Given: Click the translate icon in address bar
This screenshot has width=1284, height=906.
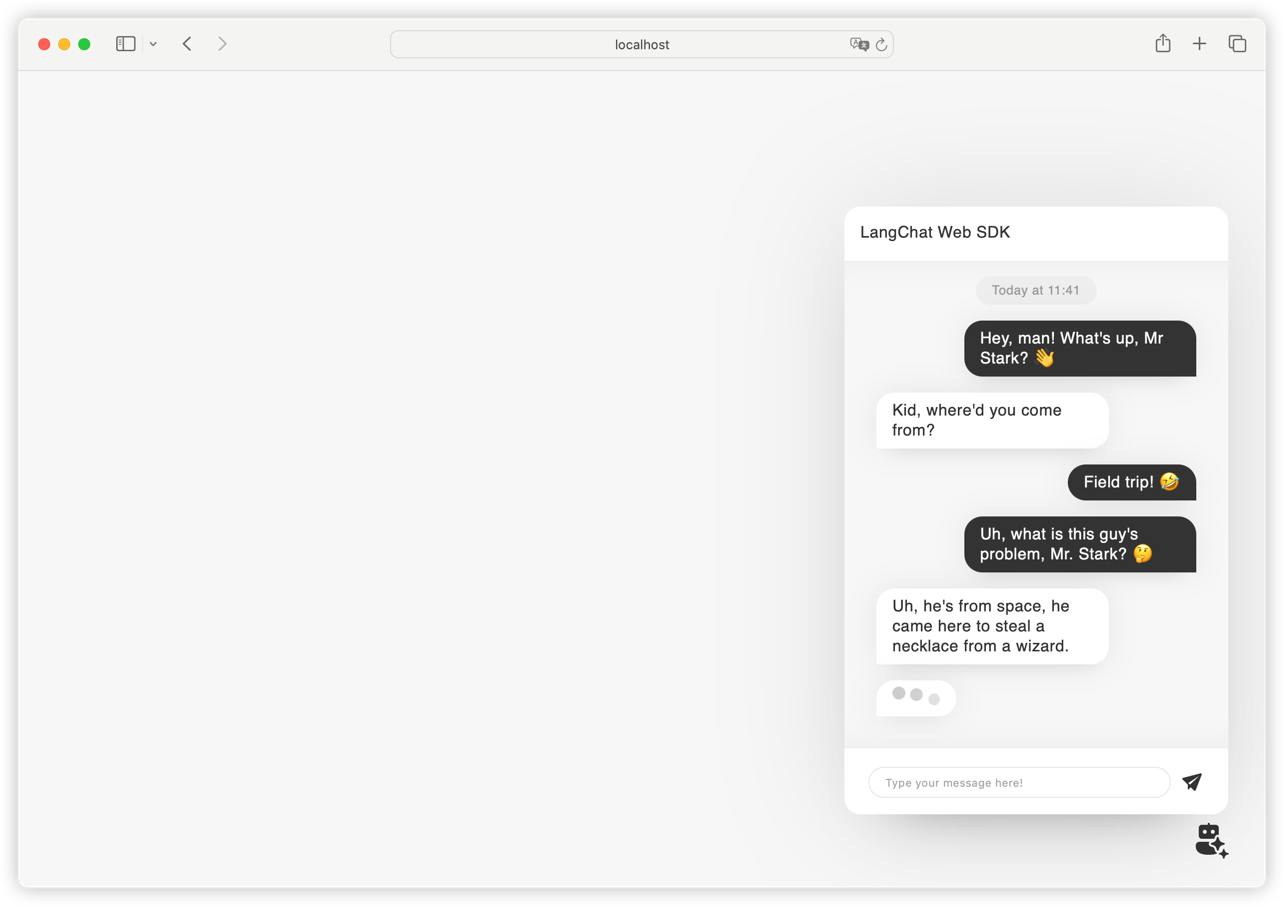Looking at the screenshot, I should (858, 44).
